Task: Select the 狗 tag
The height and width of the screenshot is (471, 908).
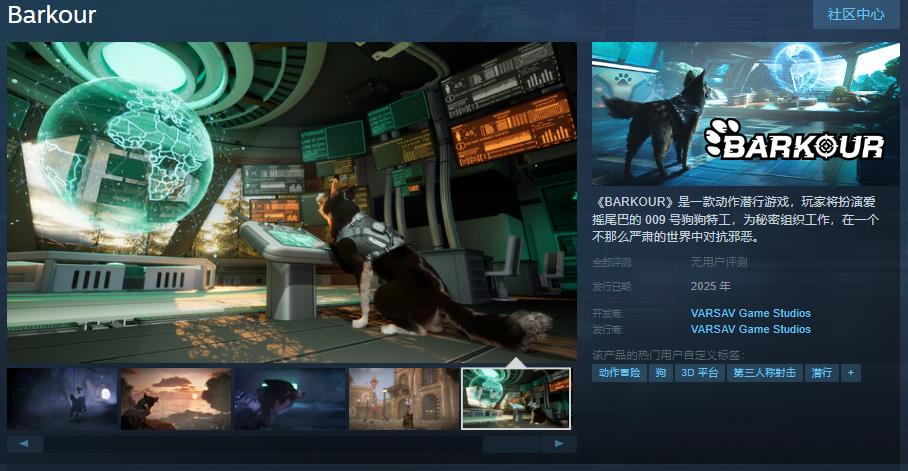Action: pos(660,372)
